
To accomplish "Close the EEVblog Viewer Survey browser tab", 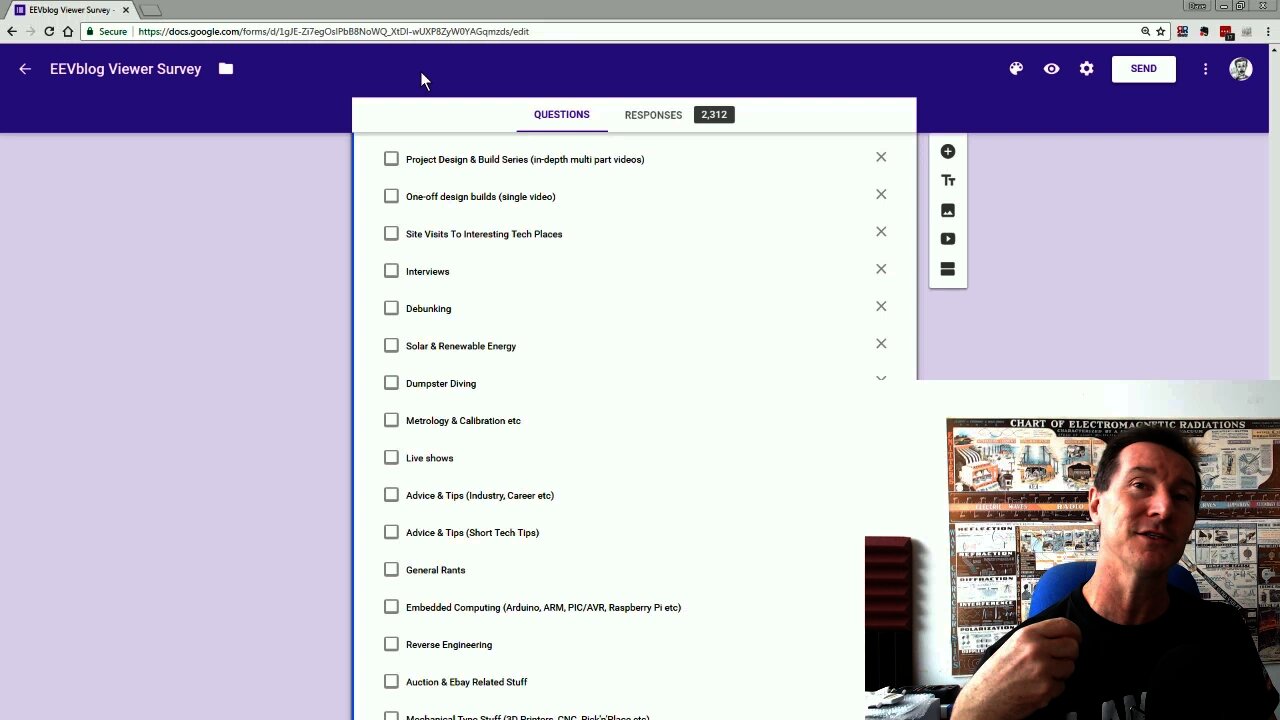I will (126, 10).
